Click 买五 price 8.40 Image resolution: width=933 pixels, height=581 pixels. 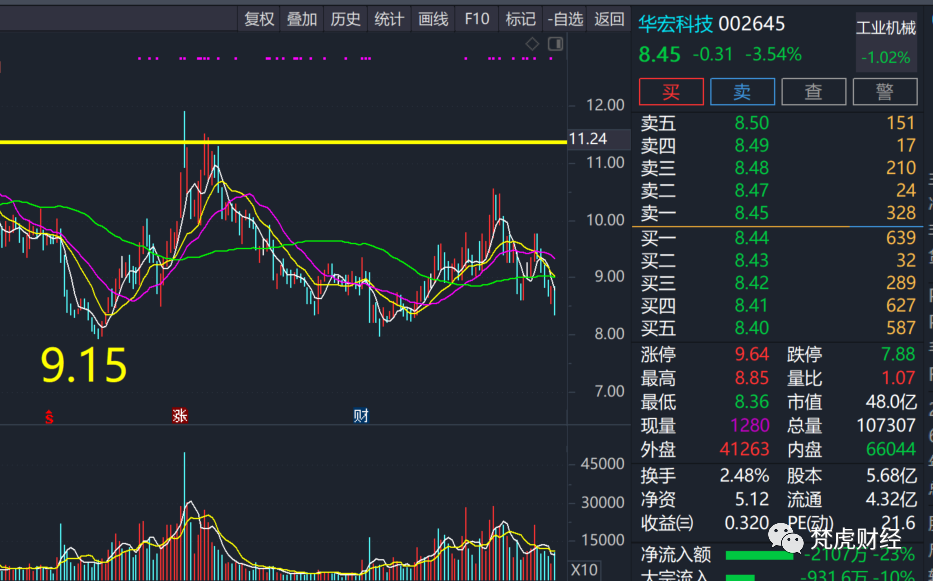[x=752, y=328]
